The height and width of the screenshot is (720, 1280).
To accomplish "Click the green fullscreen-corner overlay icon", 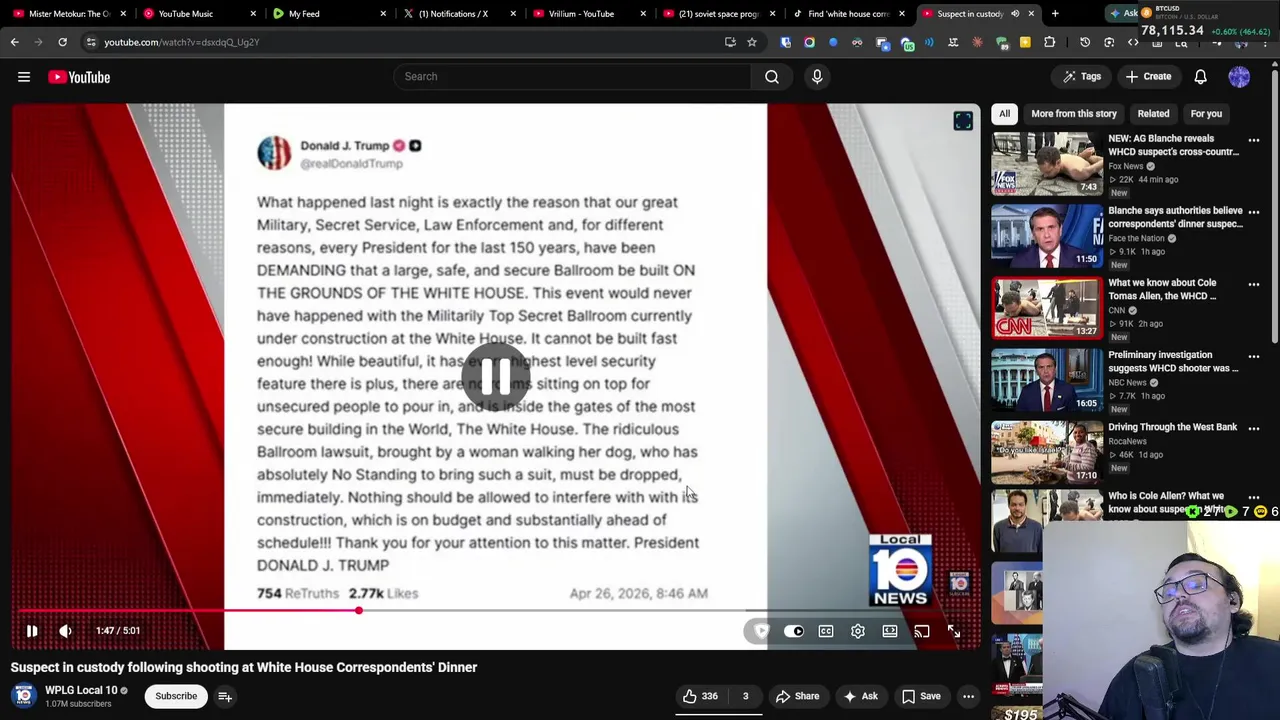I will click(x=963, y=121).
